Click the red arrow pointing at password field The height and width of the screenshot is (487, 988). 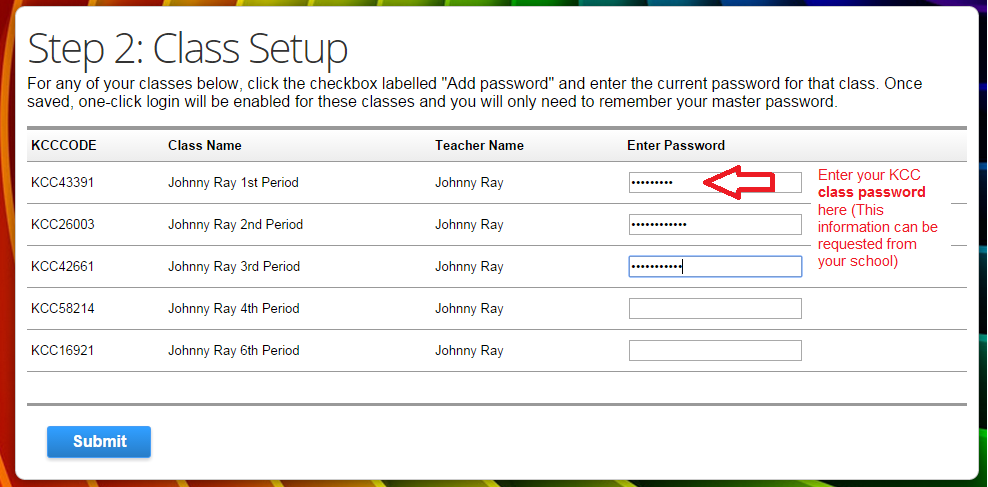click(x=740, y=181)
